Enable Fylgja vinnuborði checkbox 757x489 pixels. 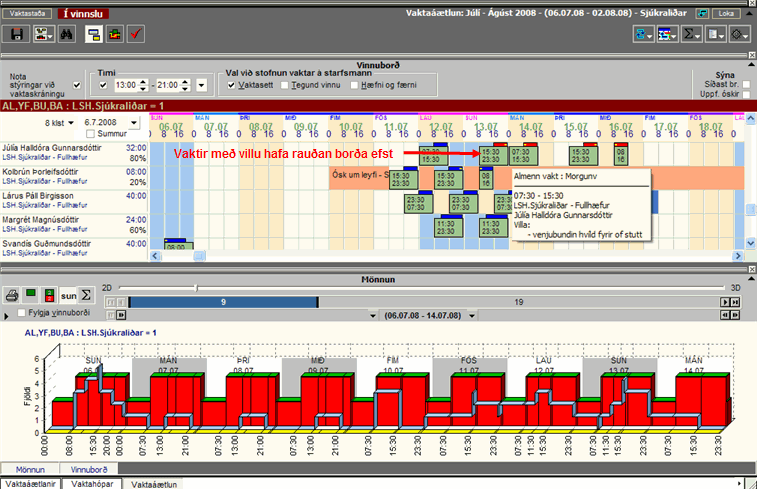click(x=21, y=313)
